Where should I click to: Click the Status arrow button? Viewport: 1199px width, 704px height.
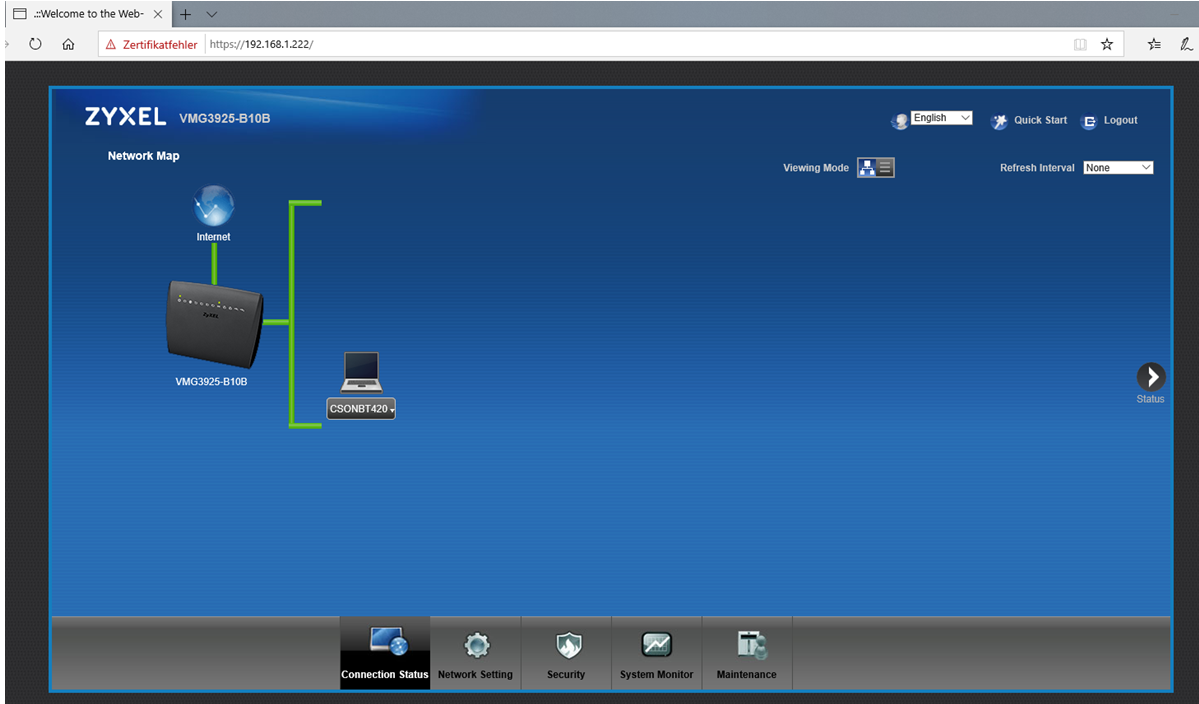click(x=1151, y=377)
